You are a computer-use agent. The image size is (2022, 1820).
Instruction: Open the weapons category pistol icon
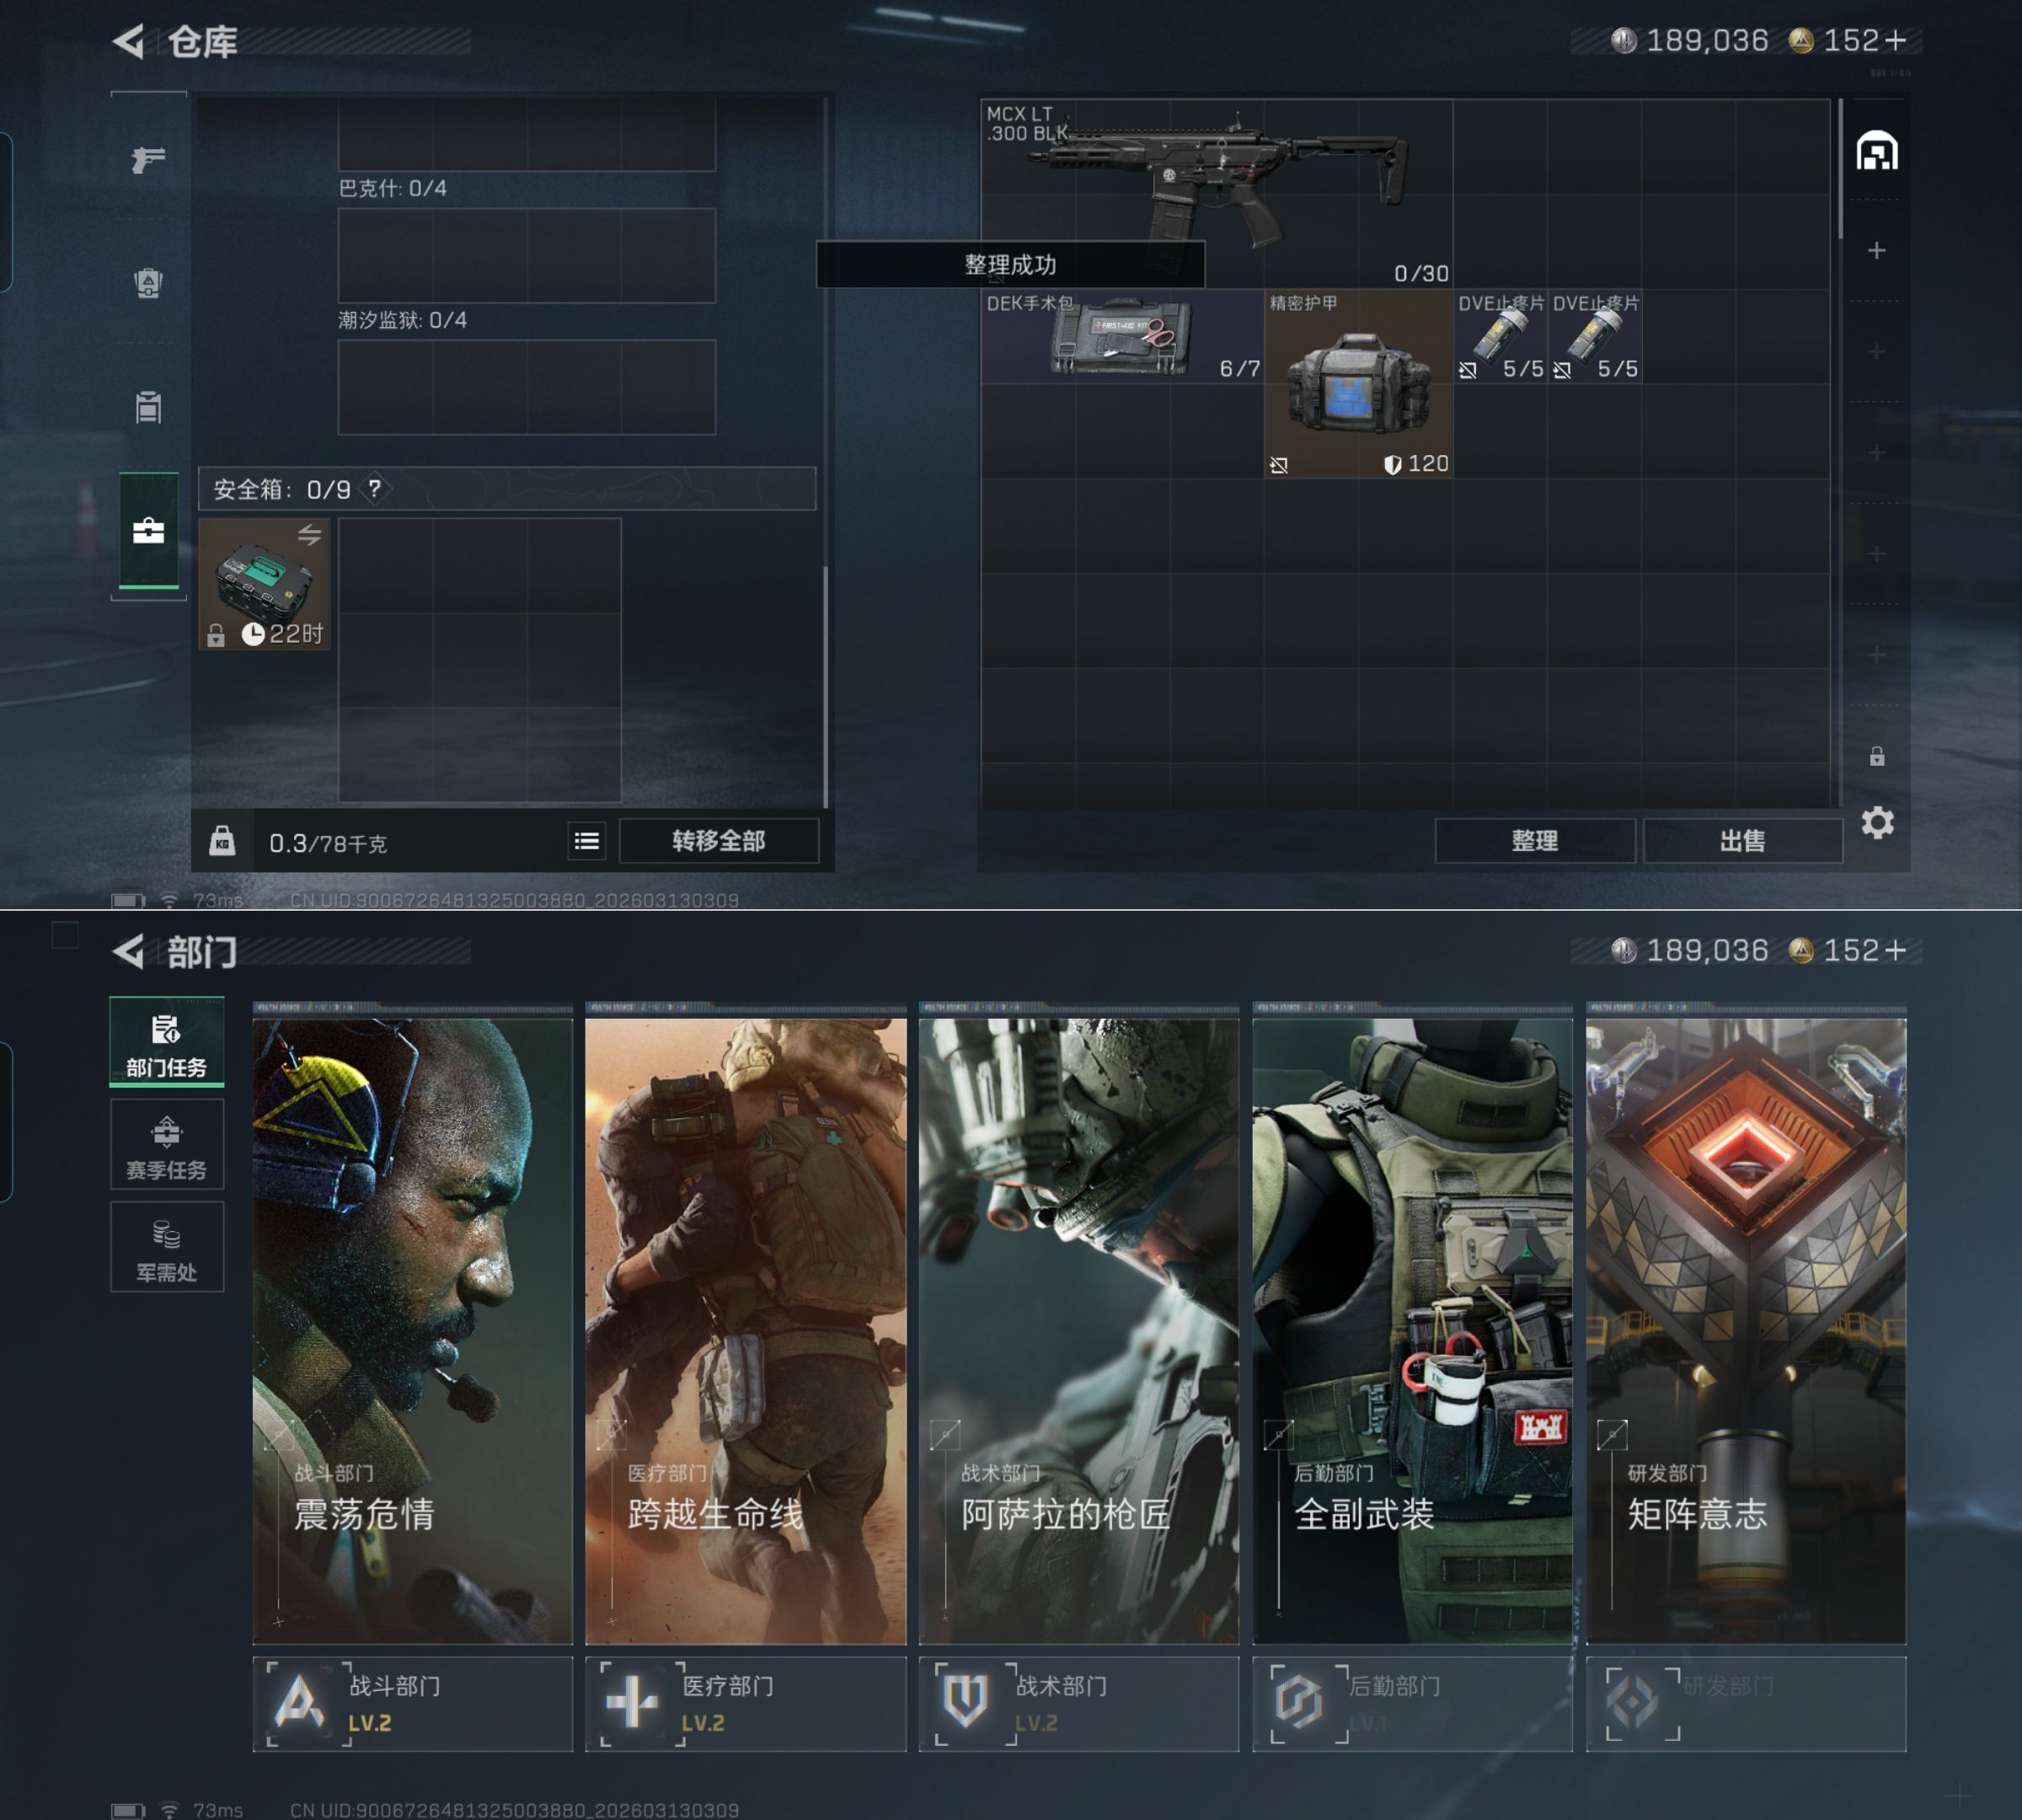click(x=148, y=159)
